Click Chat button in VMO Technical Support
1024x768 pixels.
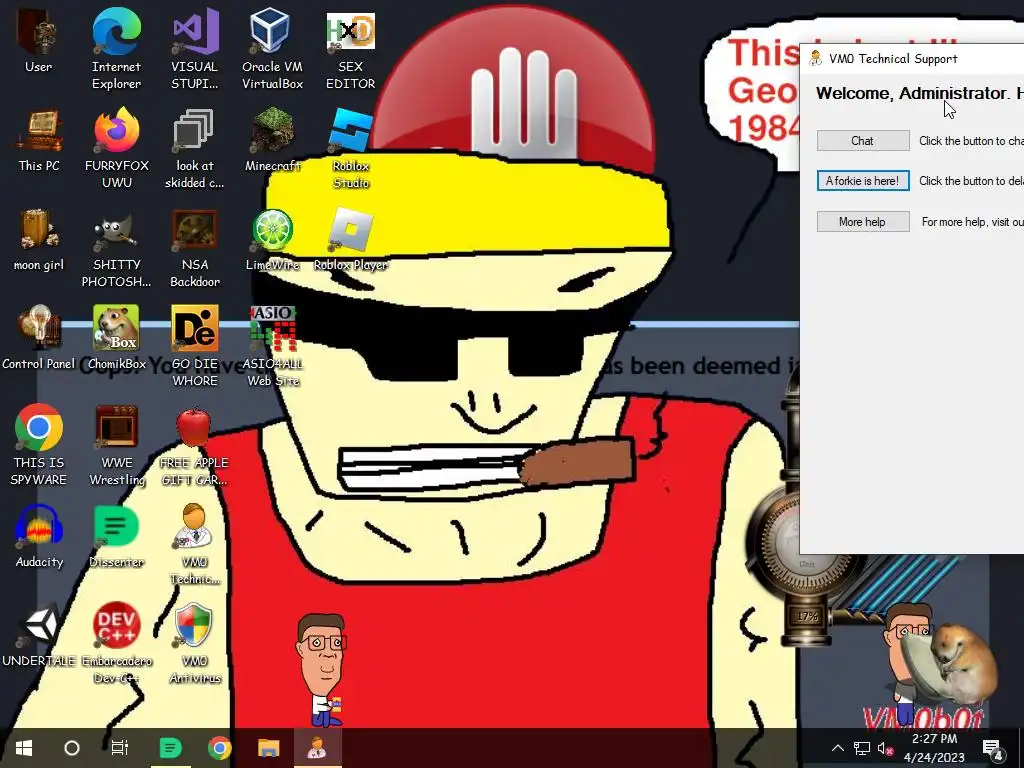863,140
